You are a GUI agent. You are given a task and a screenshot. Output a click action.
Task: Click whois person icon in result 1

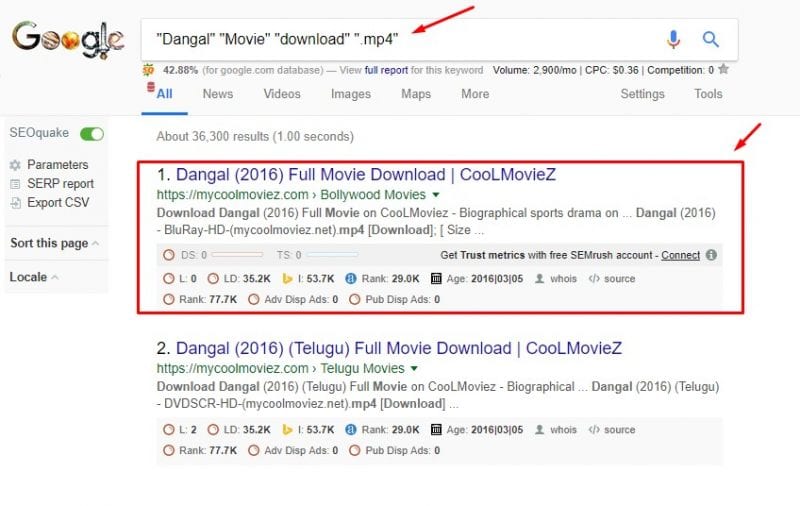coord(539,279)
